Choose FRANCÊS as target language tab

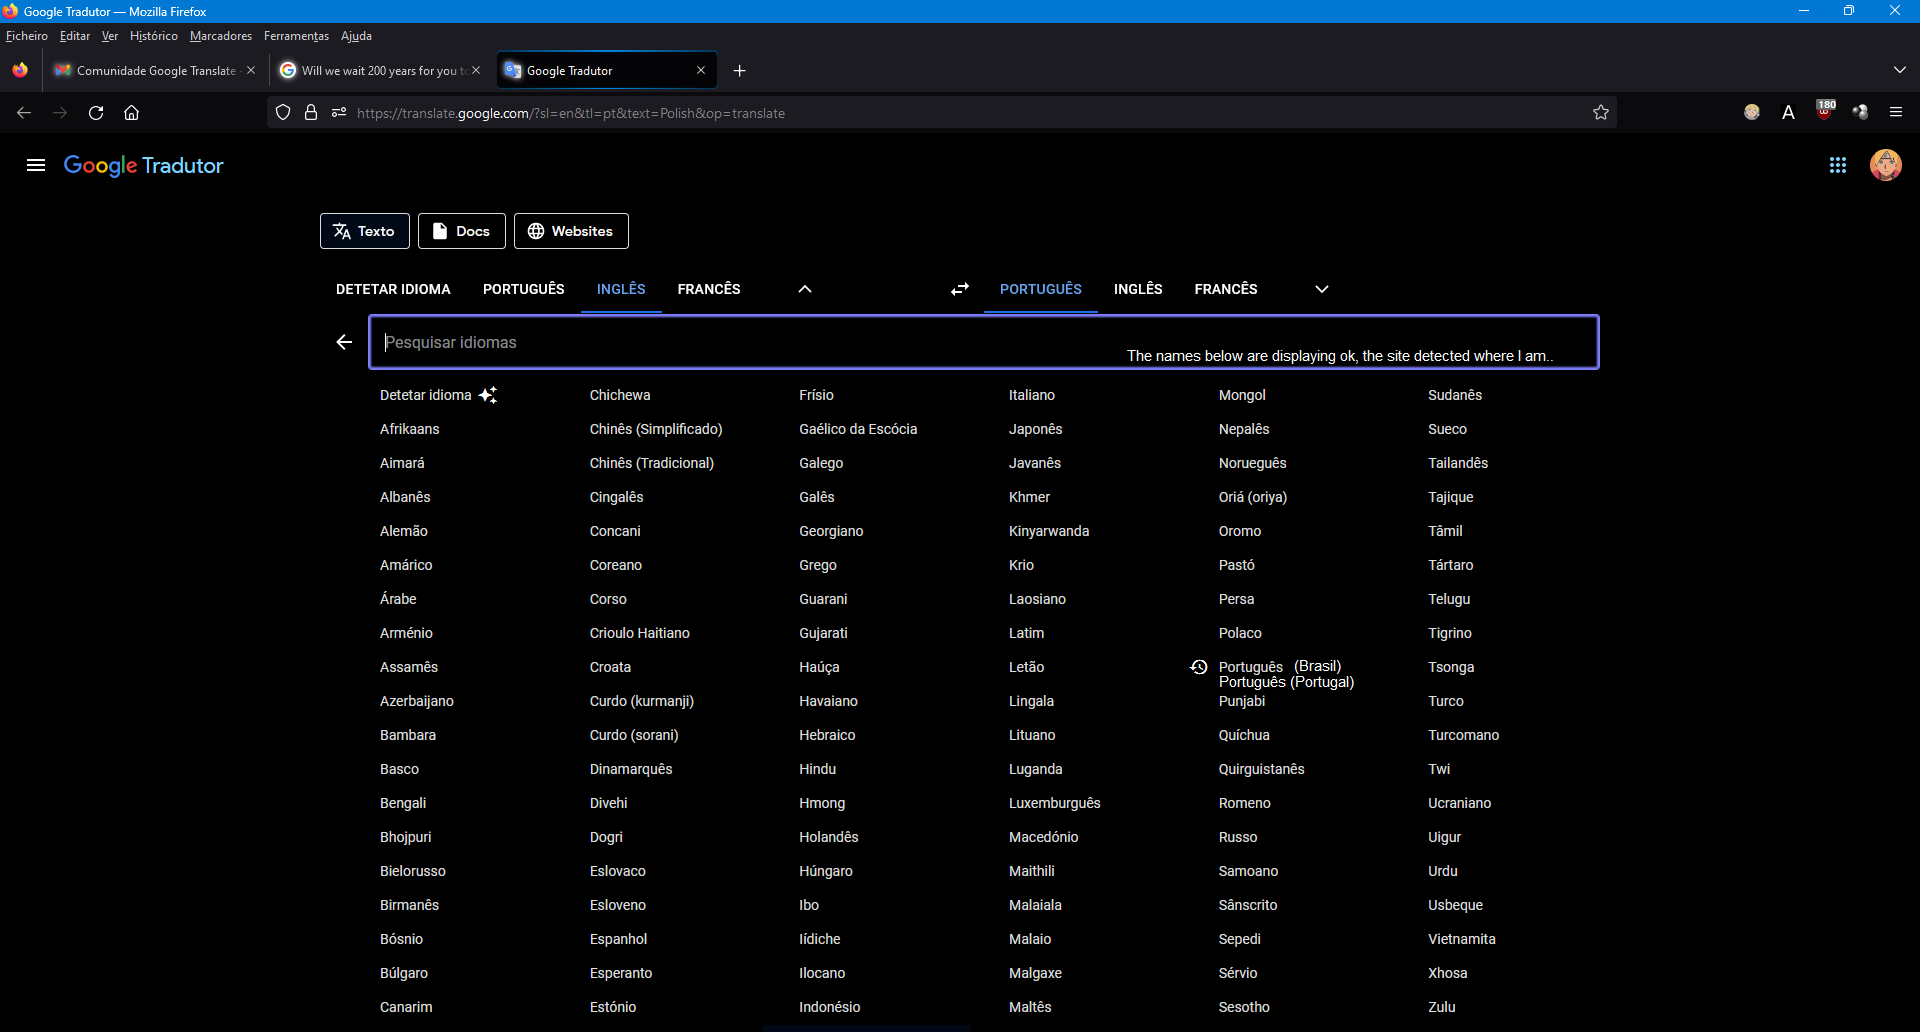click(x=1226, y=289)
